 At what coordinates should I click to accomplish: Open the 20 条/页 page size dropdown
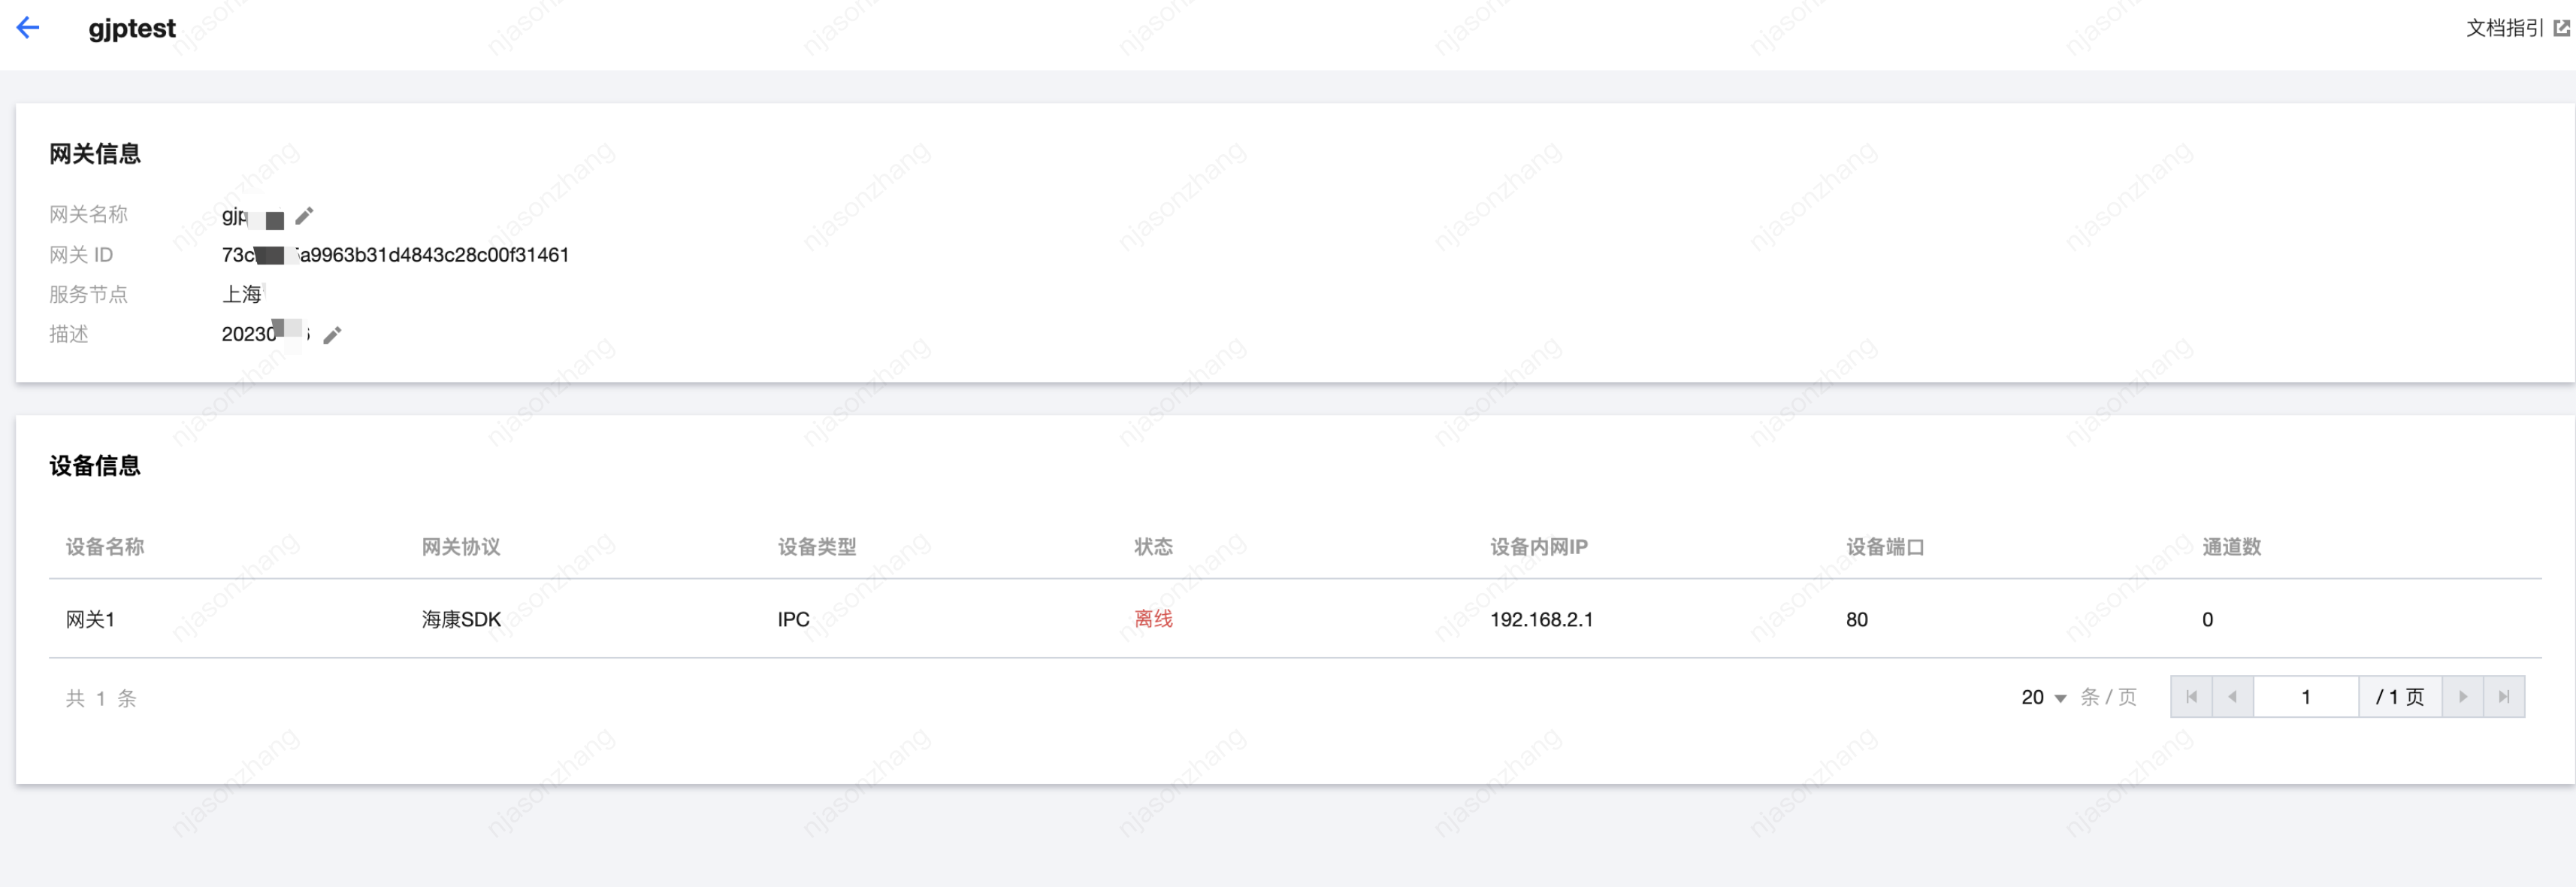(x=2043, y=697)
